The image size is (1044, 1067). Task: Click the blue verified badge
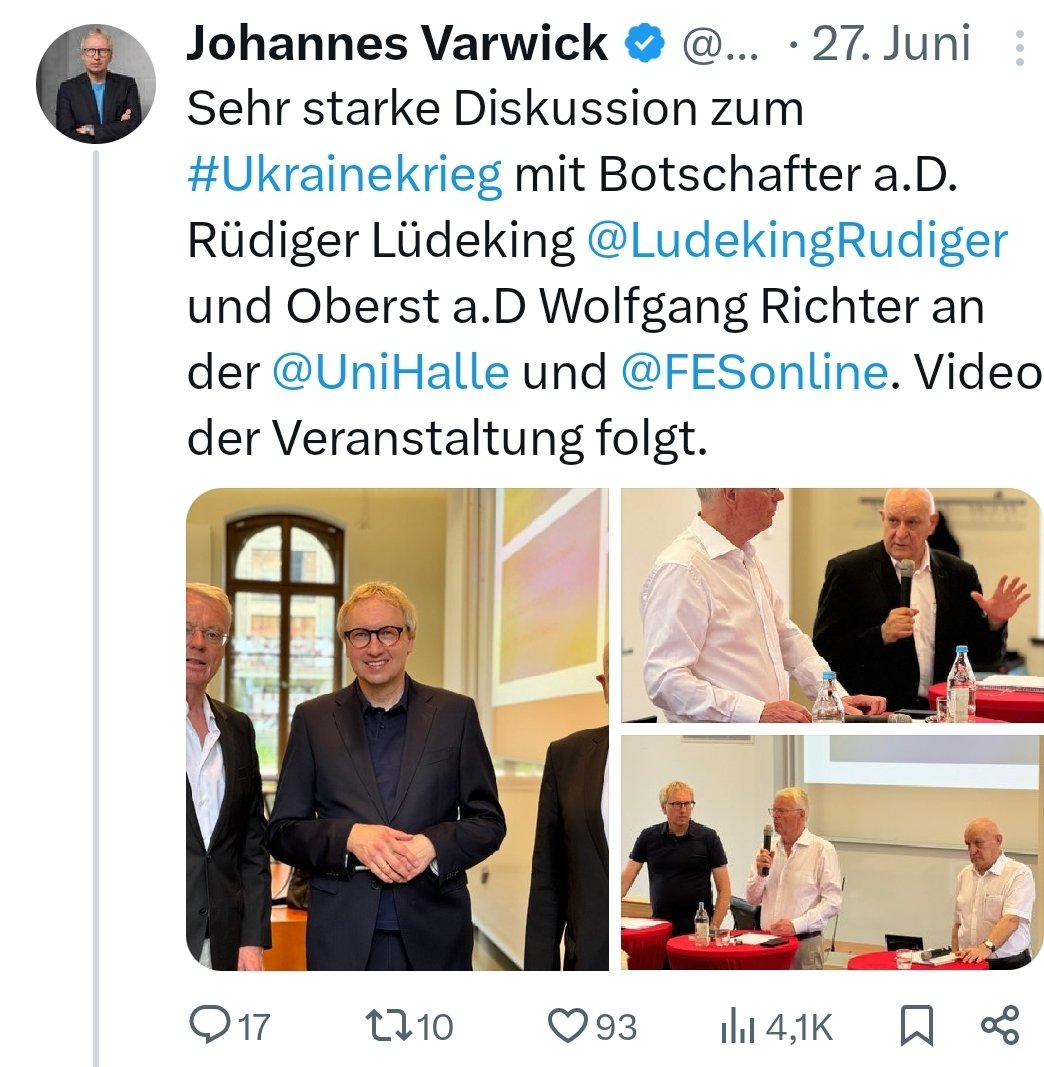645,44
